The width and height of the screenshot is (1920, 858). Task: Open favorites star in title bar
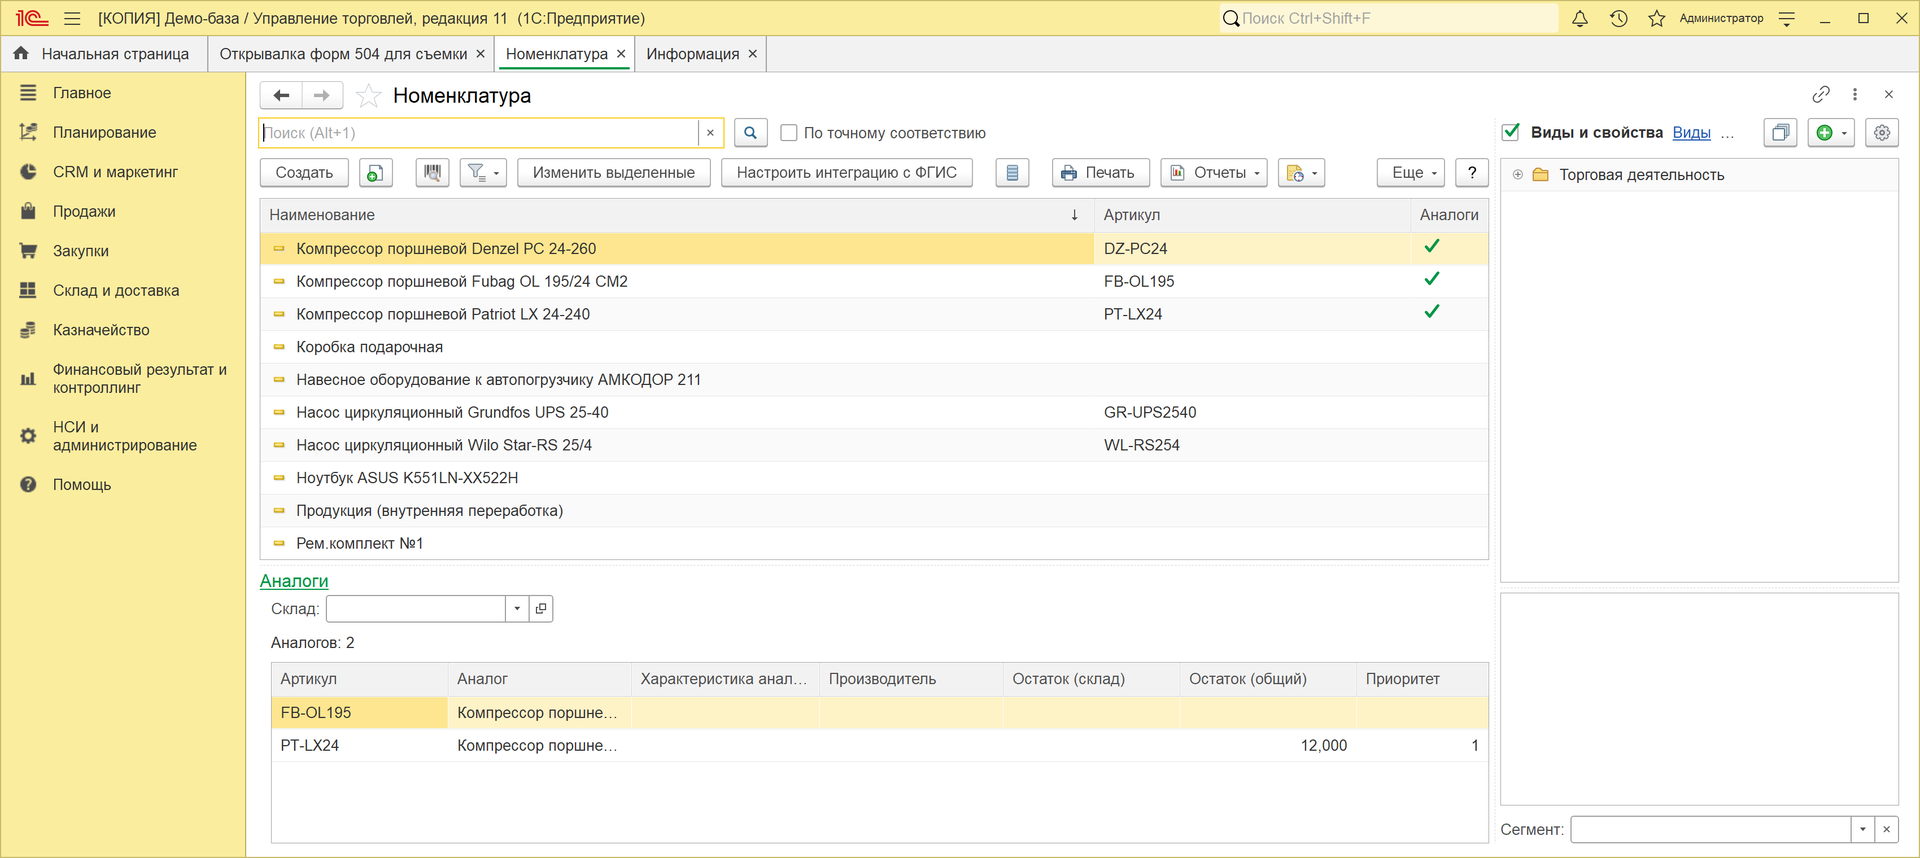(1657, 18)
